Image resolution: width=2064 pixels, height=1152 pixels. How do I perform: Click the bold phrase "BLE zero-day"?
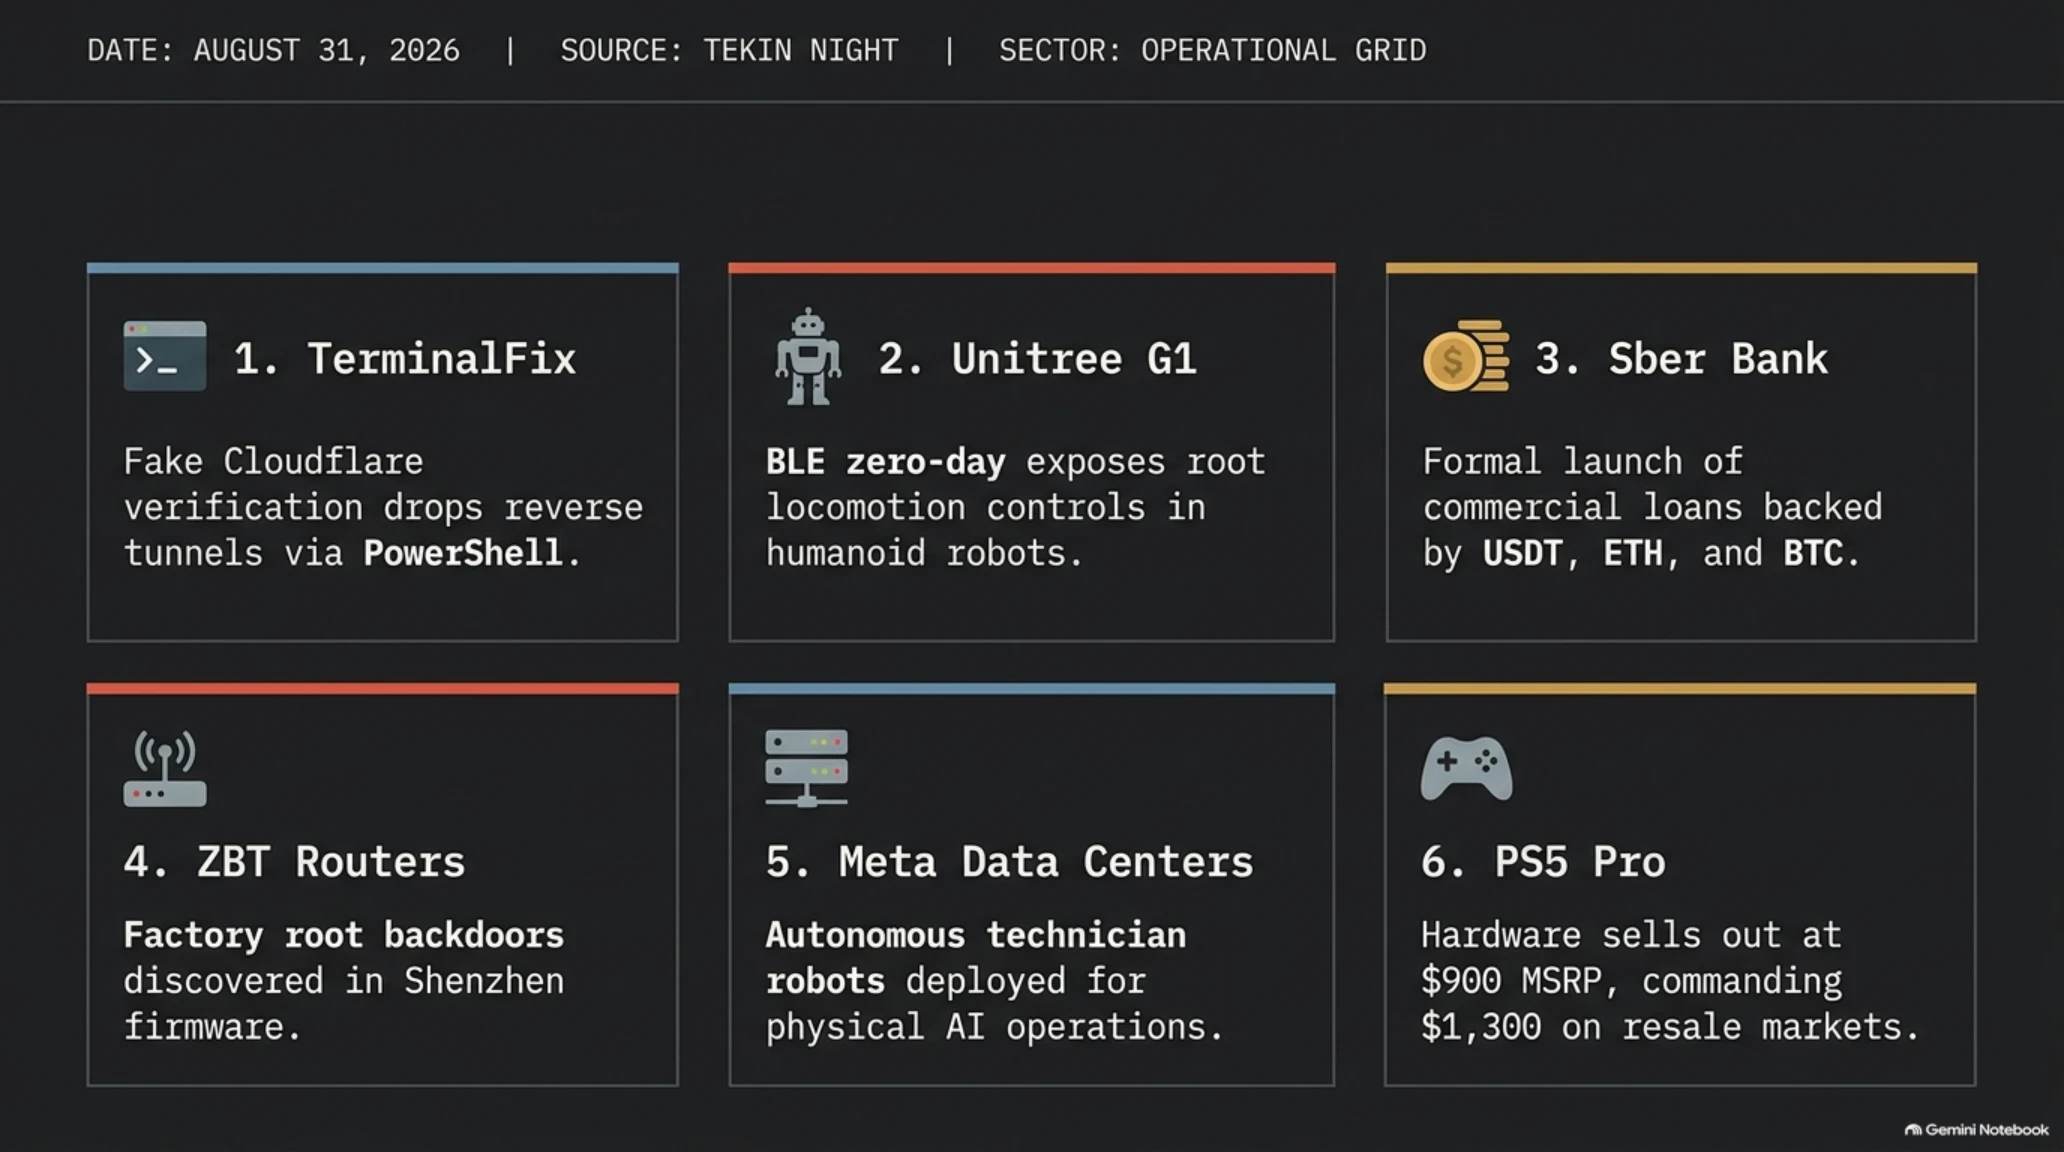[x=885, y=462]
